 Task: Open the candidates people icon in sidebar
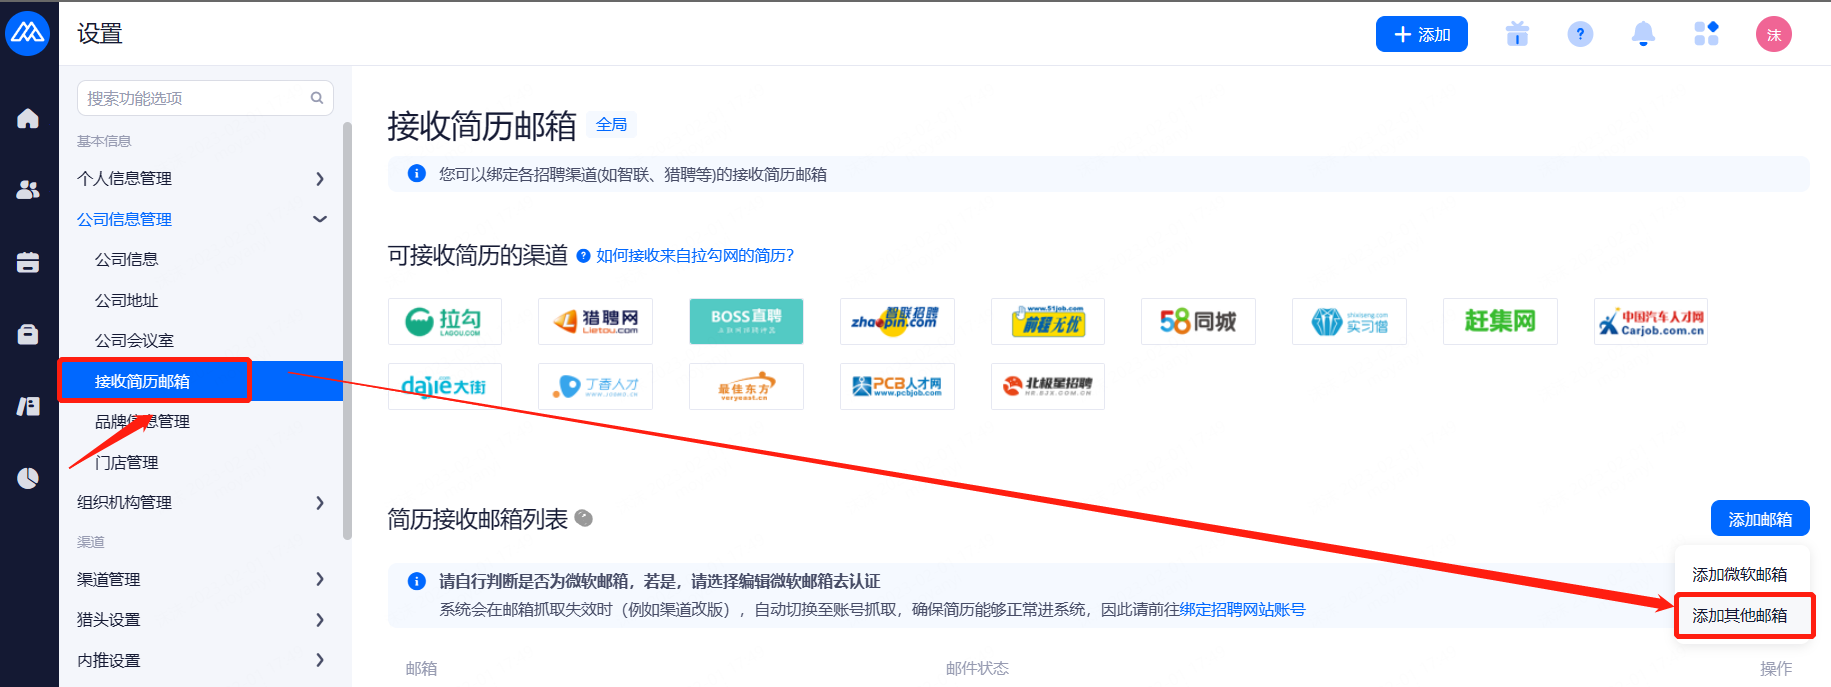[28, 190]
